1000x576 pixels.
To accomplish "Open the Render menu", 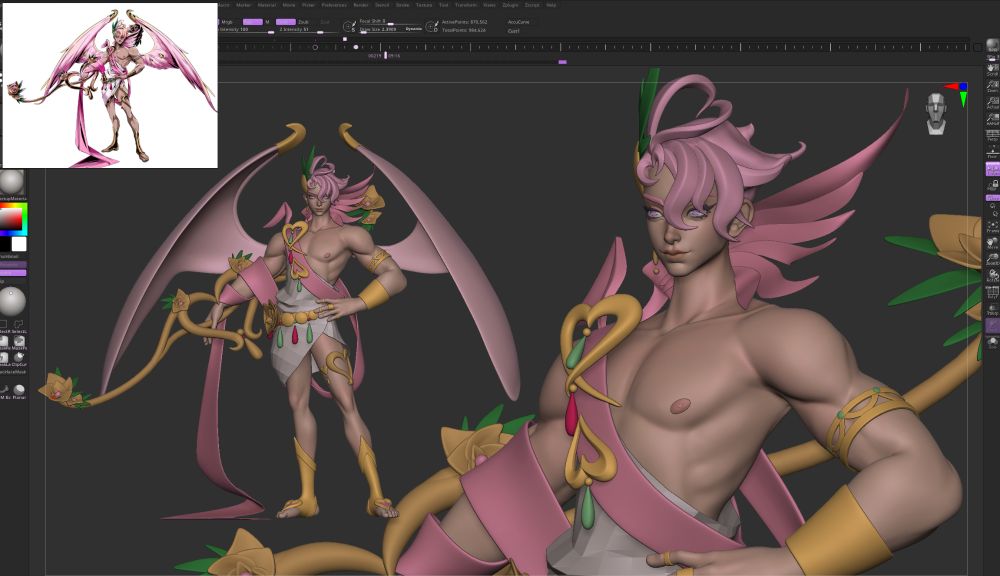I will click(360, 4).
